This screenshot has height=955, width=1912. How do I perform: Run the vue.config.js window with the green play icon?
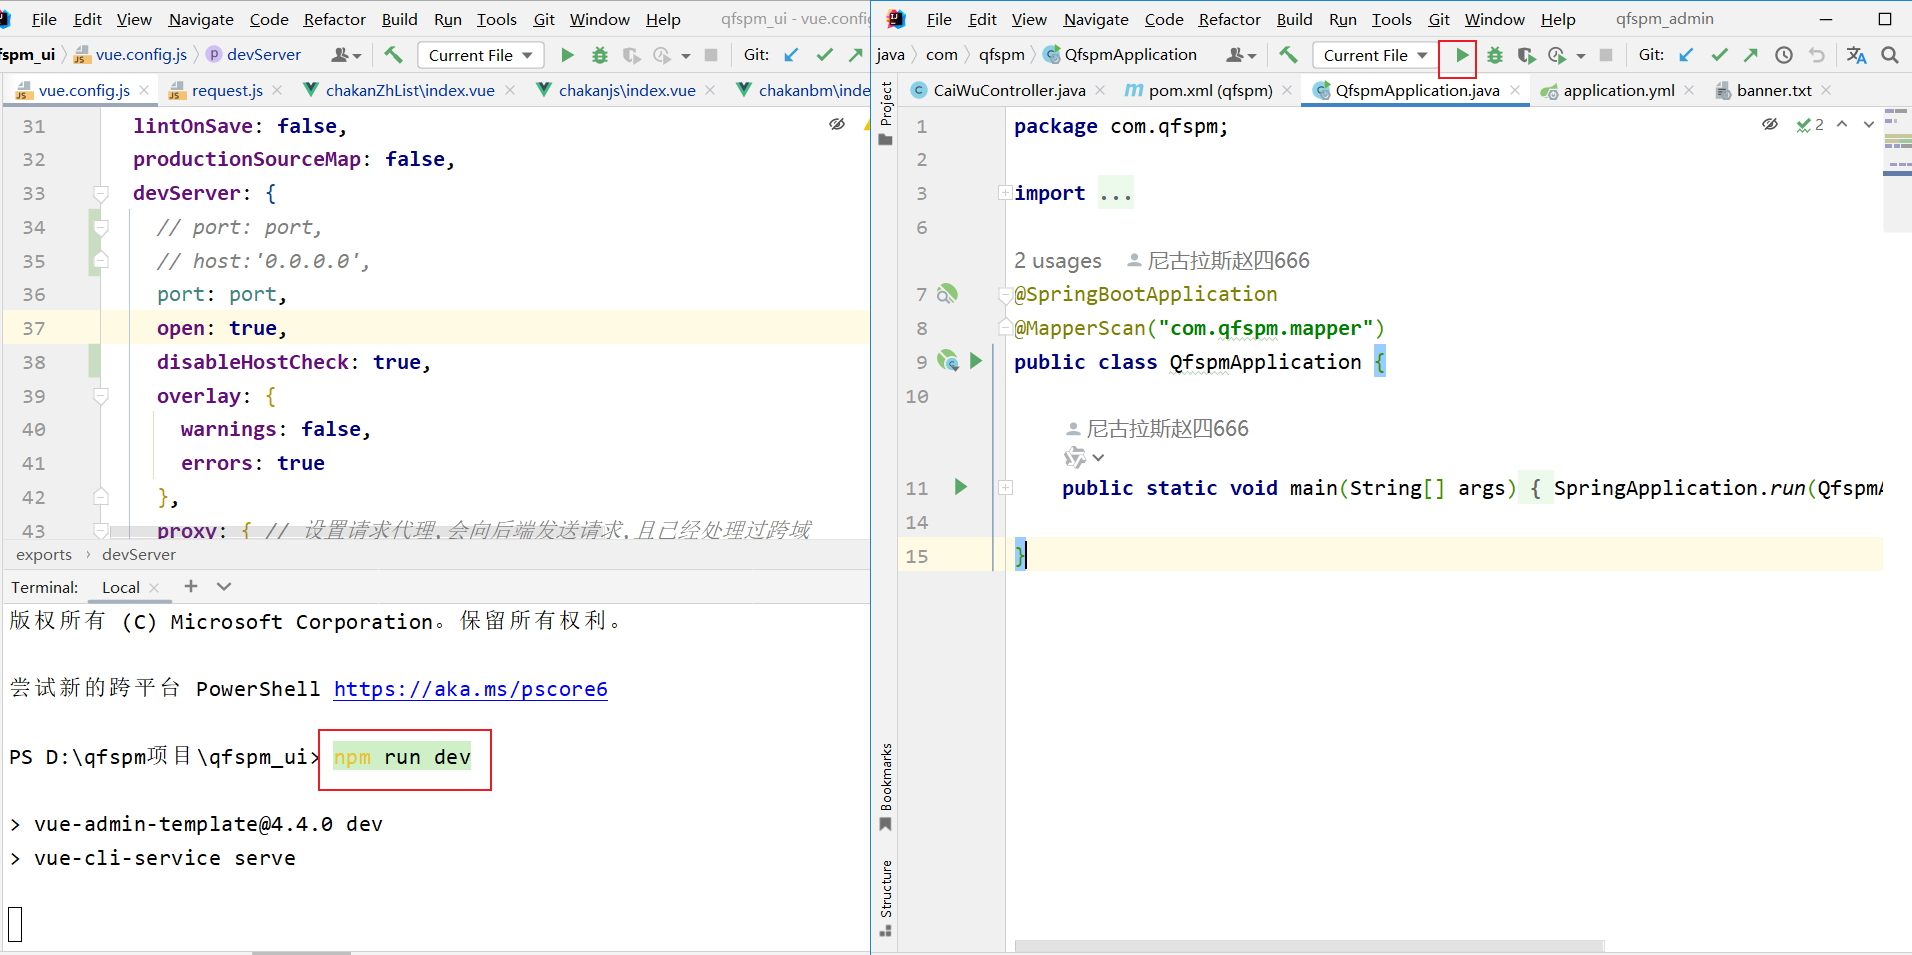click(x=567, y=56)
